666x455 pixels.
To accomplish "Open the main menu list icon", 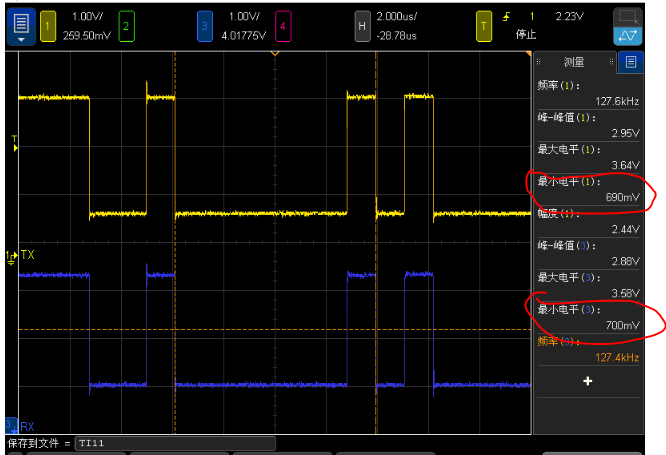I will 21,23.
